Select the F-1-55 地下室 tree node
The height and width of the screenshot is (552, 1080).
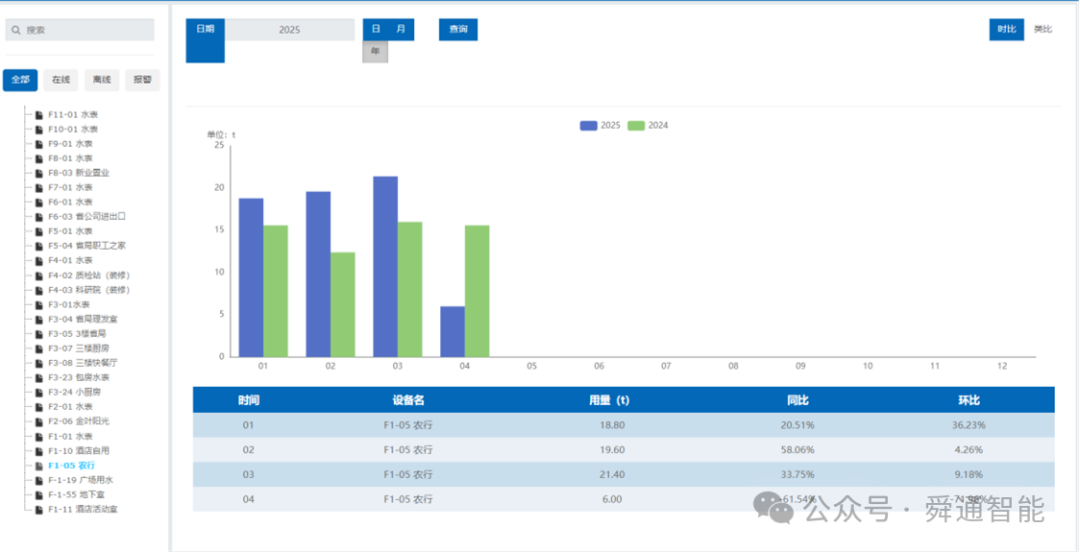pos(76,495)
